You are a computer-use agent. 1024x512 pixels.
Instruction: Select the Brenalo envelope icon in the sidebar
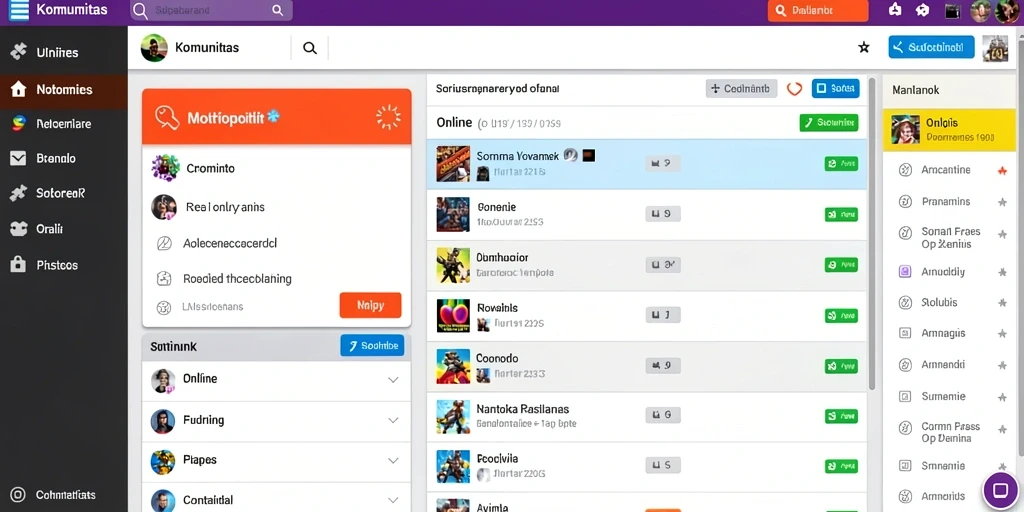[18, 158]
